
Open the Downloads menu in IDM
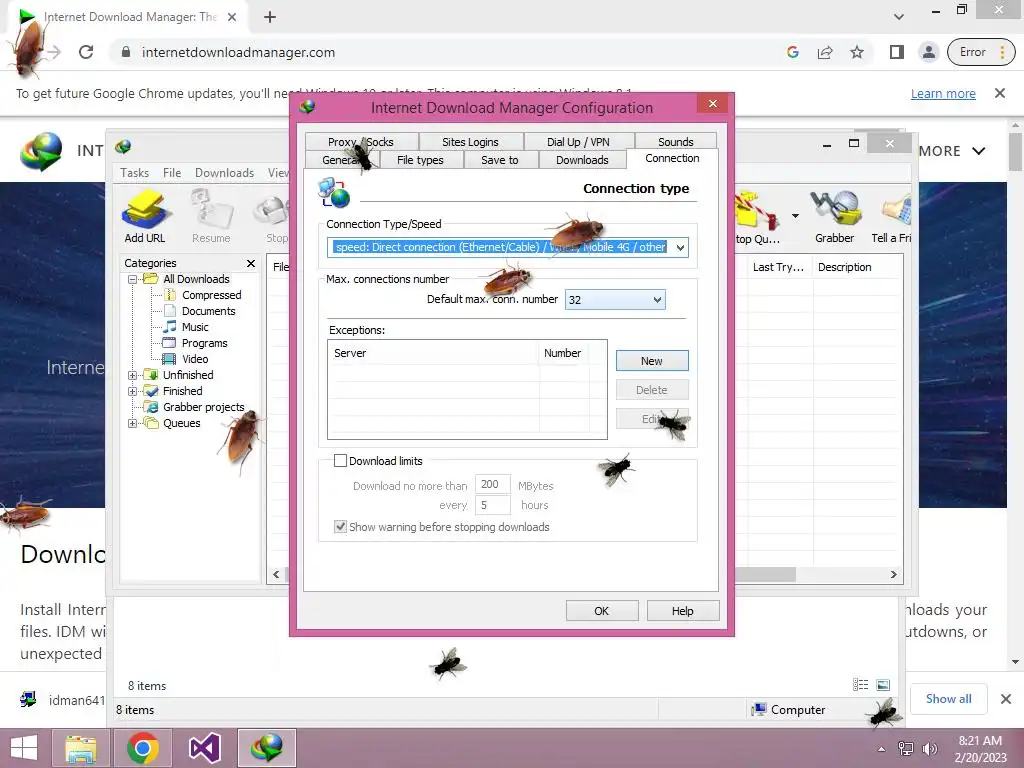point(224,172)
